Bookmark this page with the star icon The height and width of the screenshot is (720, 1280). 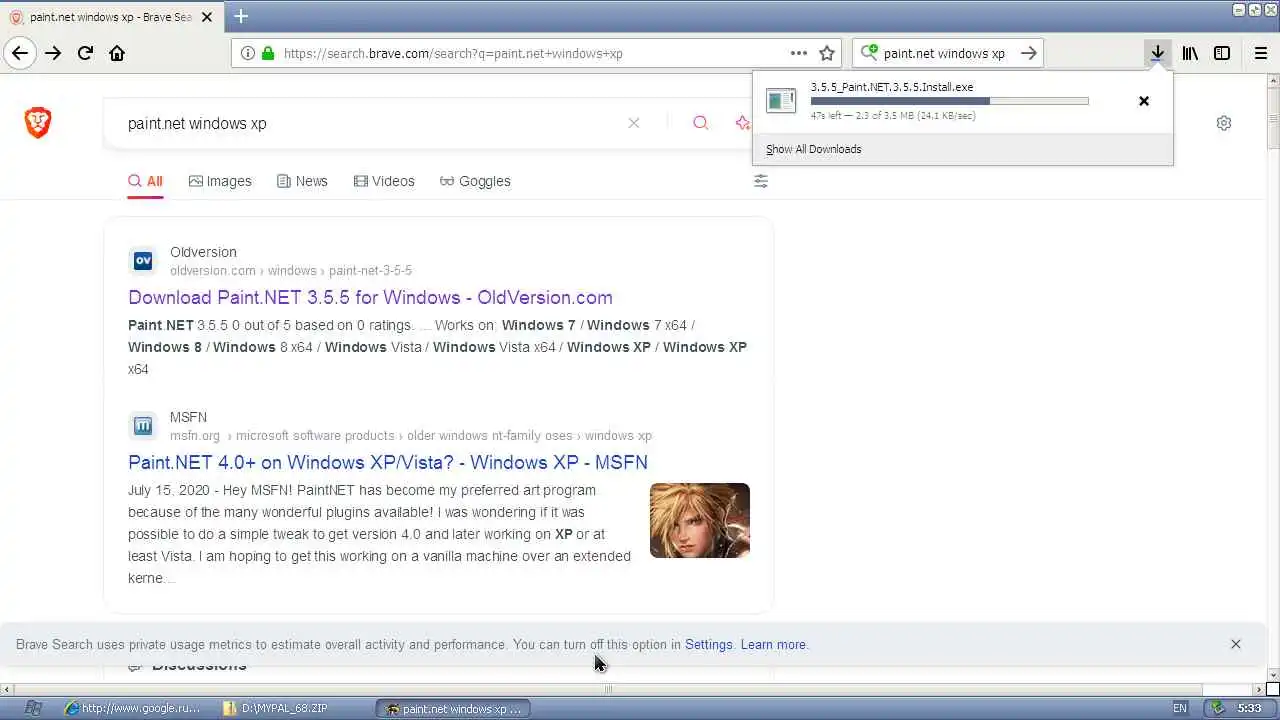coord(827,53)
